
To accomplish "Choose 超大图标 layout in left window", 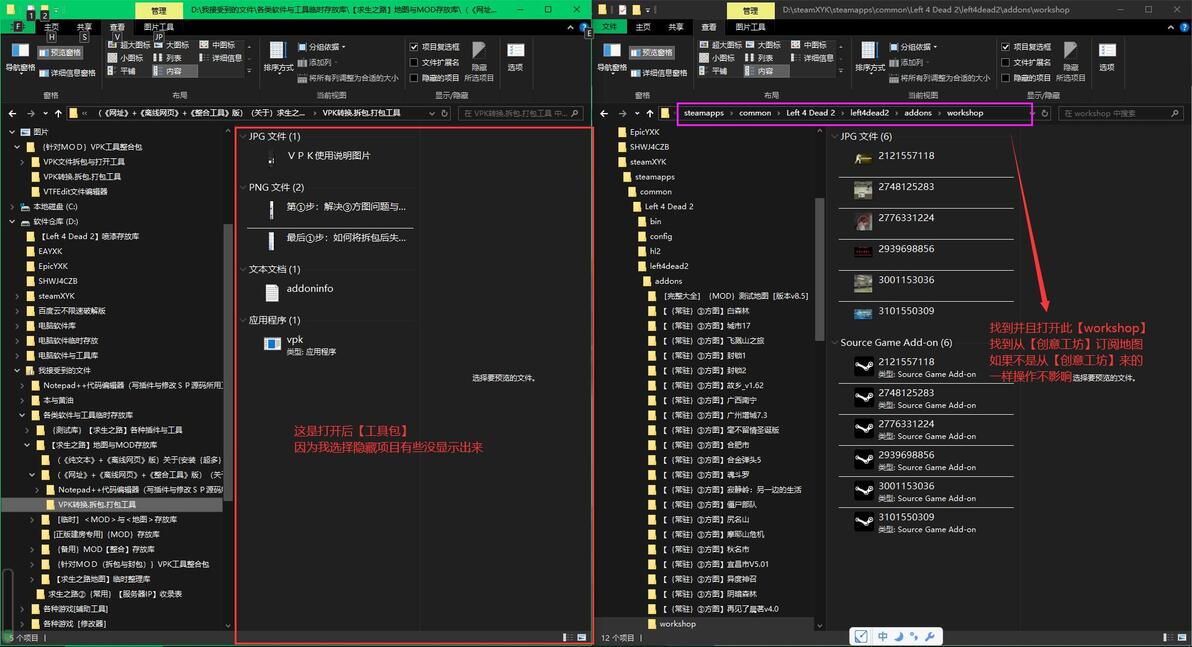I will pyautogui.click(x=129, y=45).
